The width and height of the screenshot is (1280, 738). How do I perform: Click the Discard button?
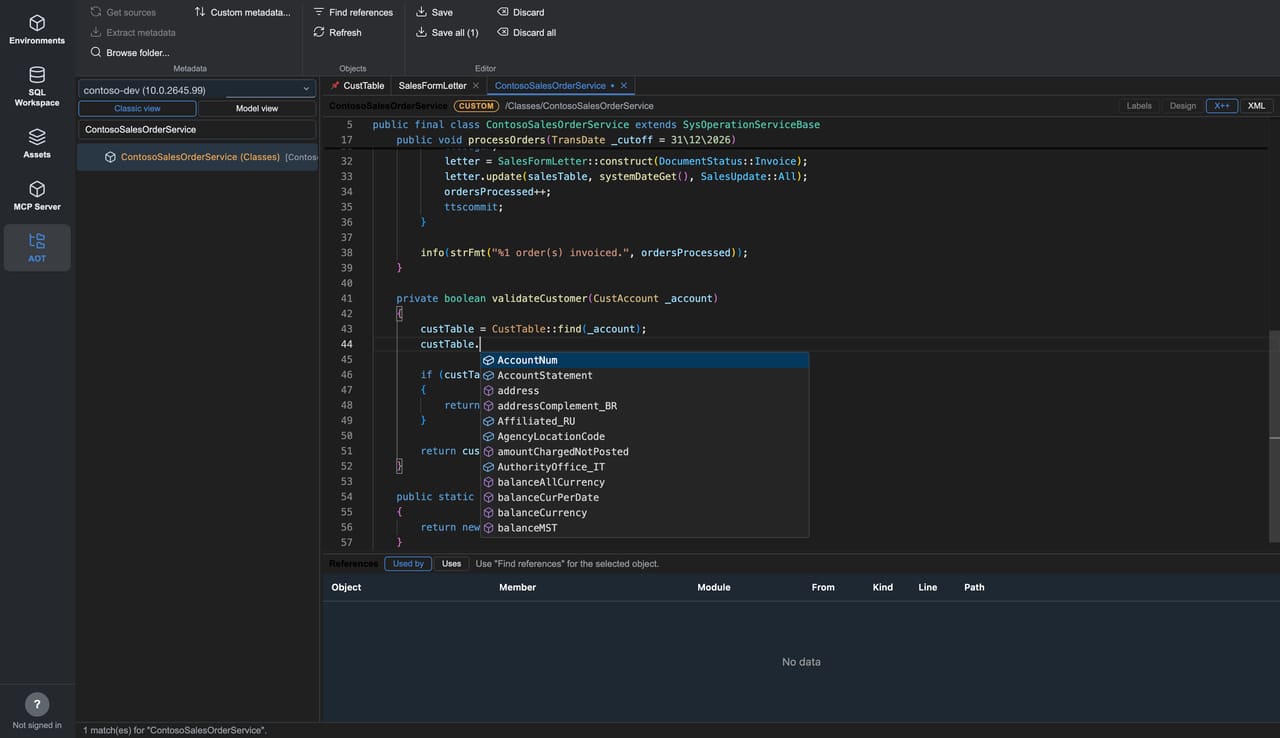pyautogui.click(x=521, y=12)
